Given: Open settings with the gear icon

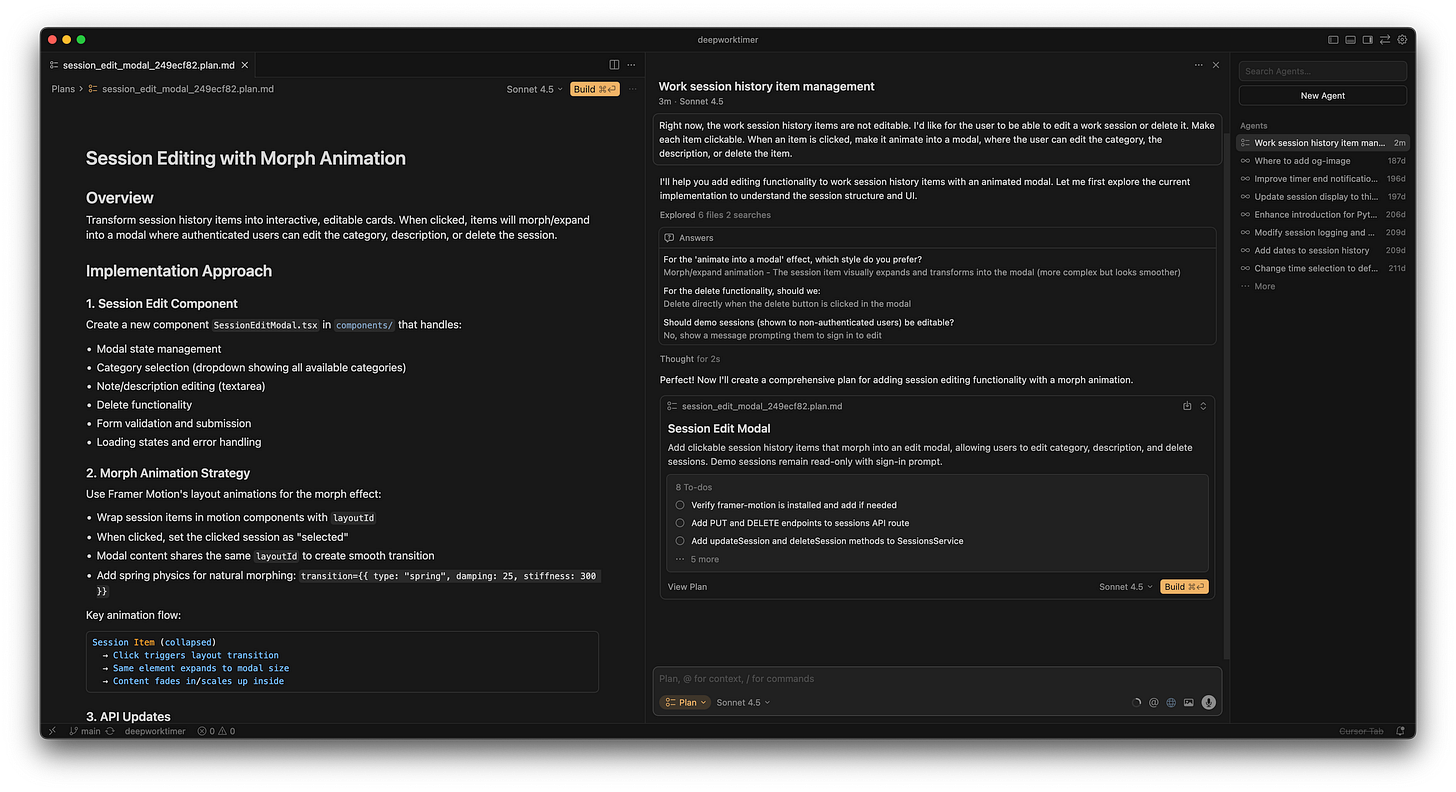Looking at the screenshot, I should tap(1402, 40).
